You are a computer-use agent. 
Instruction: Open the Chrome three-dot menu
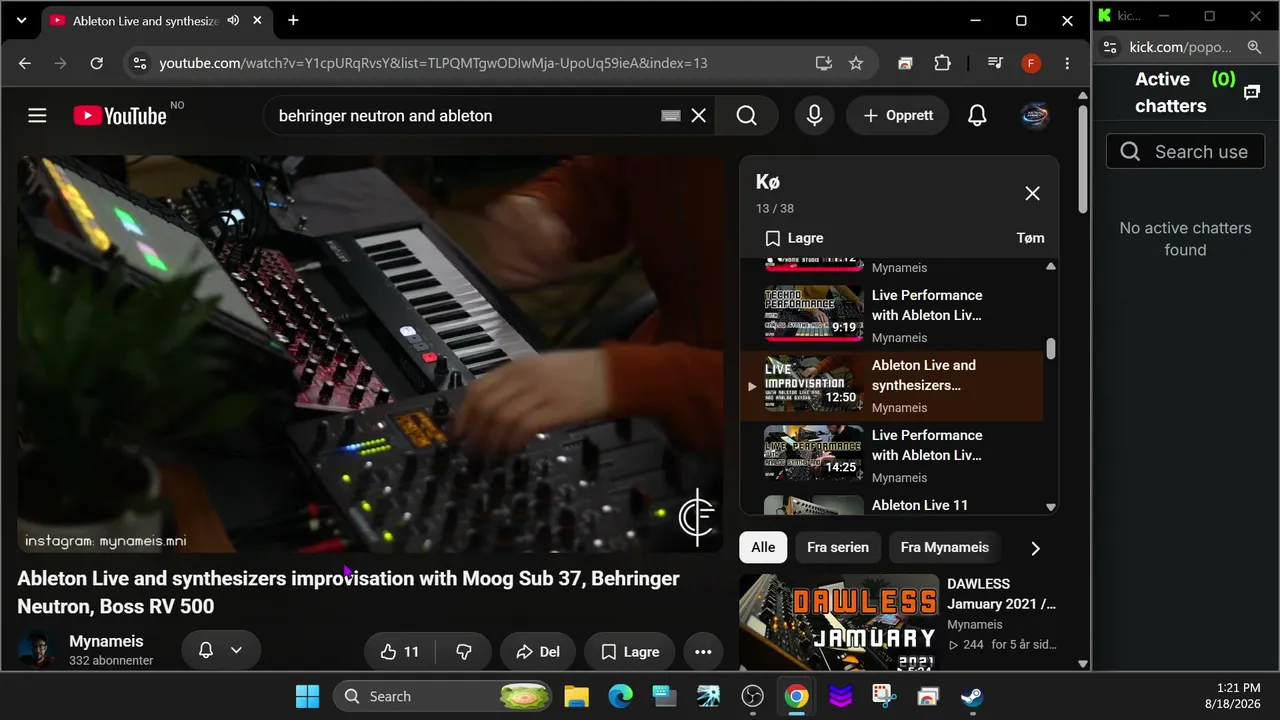(x=1067, y=63)
